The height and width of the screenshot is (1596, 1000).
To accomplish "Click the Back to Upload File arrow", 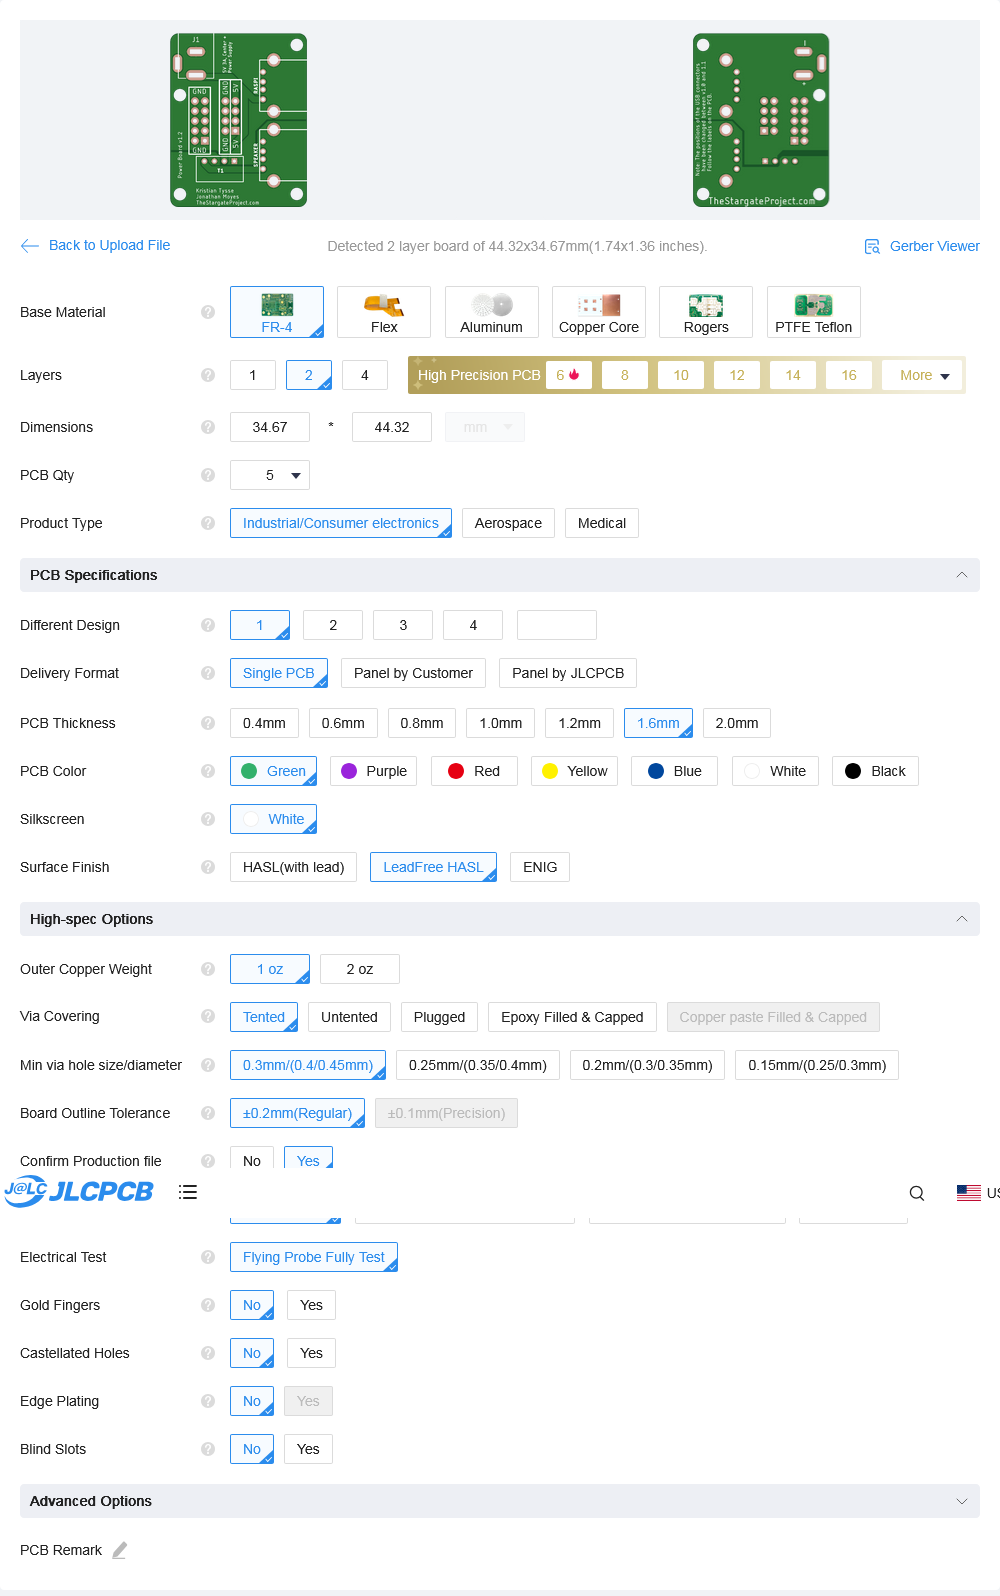I will pos(30,245).
